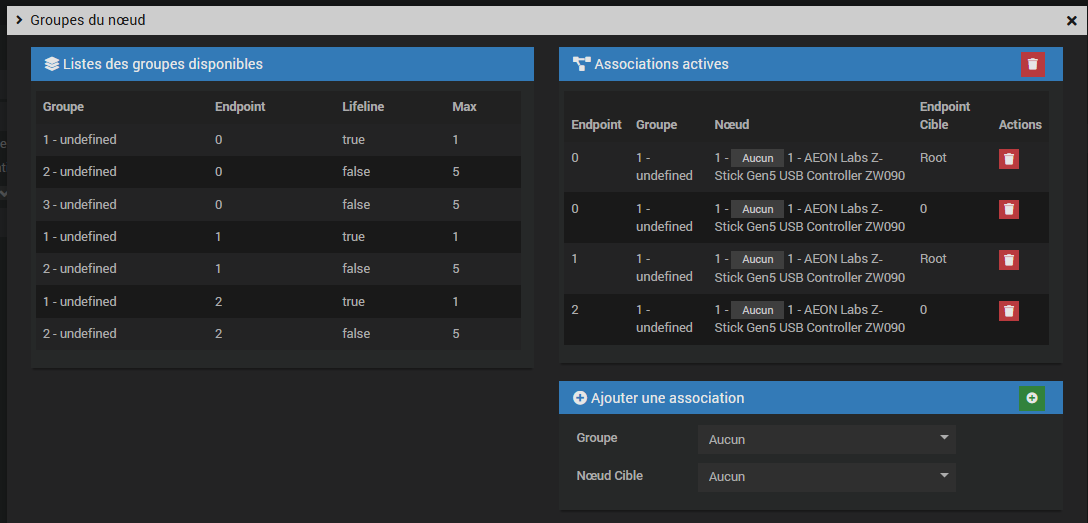Delete the endpoint 0 association with cible 0
Viewport: 1088px width, 523px height.
point(1009,209)
